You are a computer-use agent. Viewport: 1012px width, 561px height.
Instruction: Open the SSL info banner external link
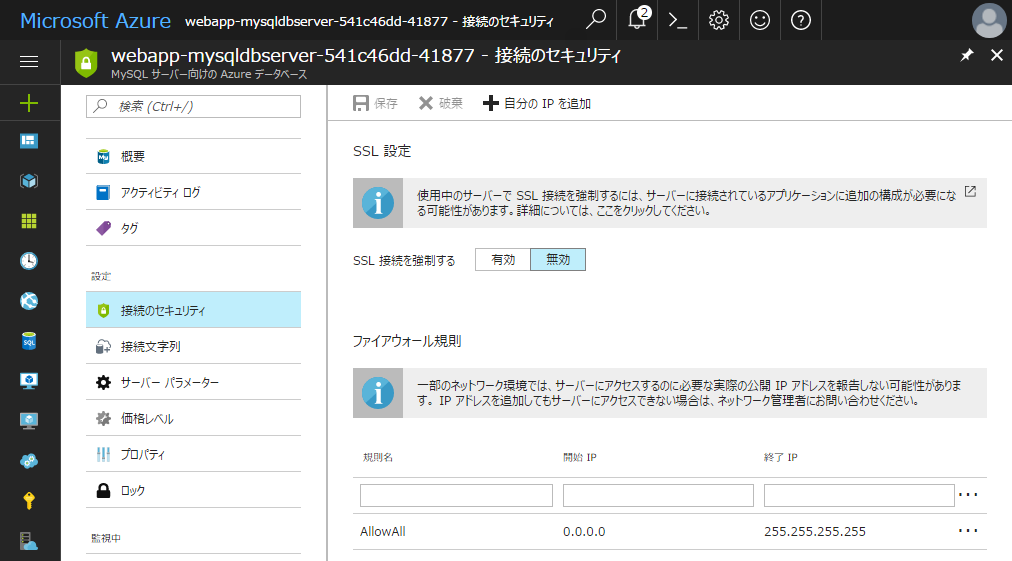[x=970, y=192]
